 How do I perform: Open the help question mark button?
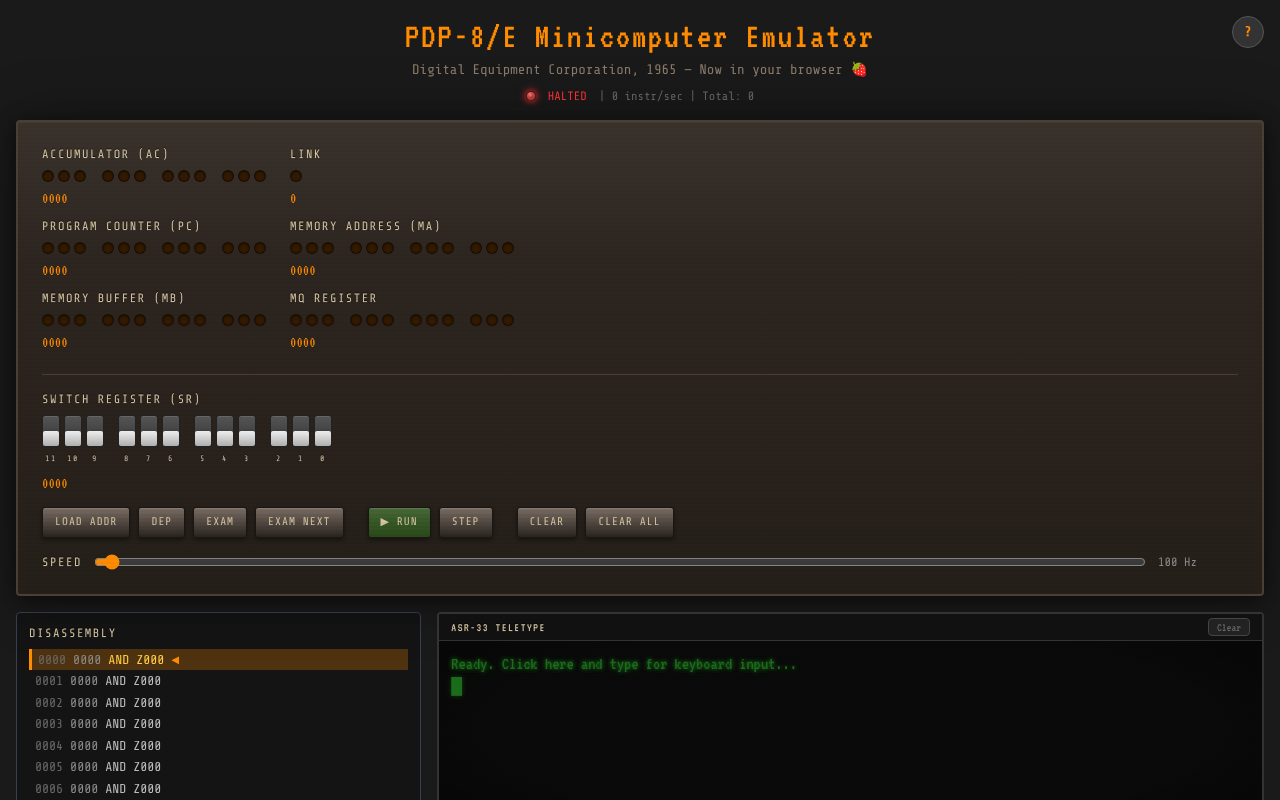(x=1248, y=32)
